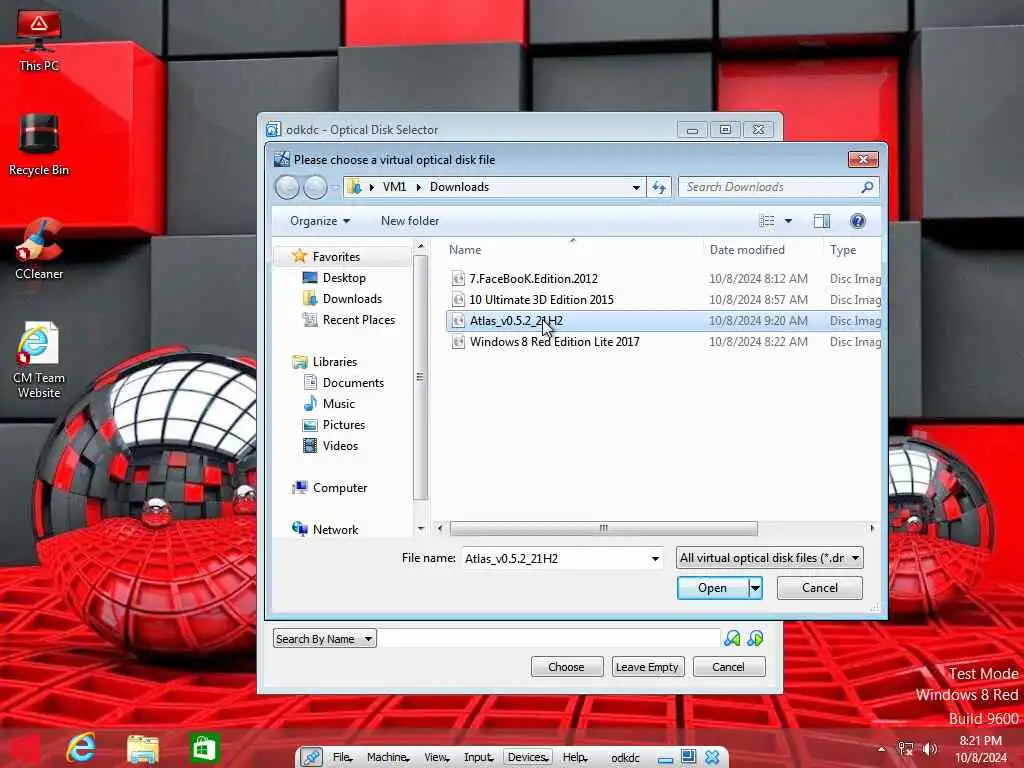This screenshot has width=1024, height=768.
Task: Change the file list view style icon
Action: tap(767, 221)
